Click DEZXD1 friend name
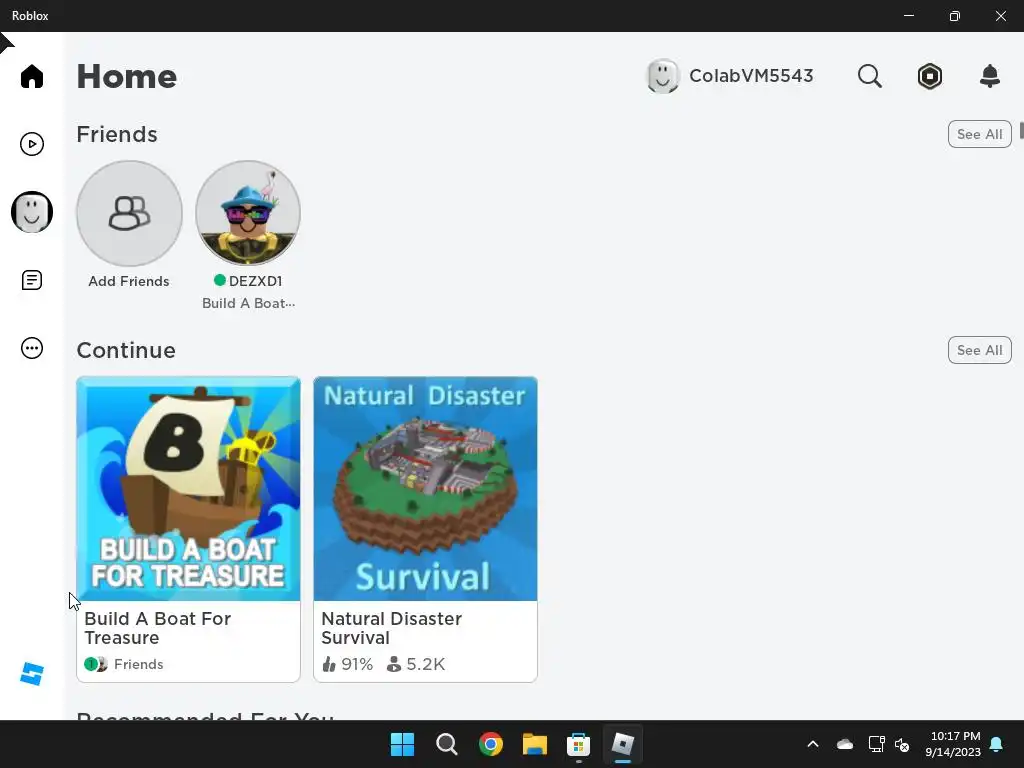The width and height of the screenshot is (1024, 768). click(255, 281)
